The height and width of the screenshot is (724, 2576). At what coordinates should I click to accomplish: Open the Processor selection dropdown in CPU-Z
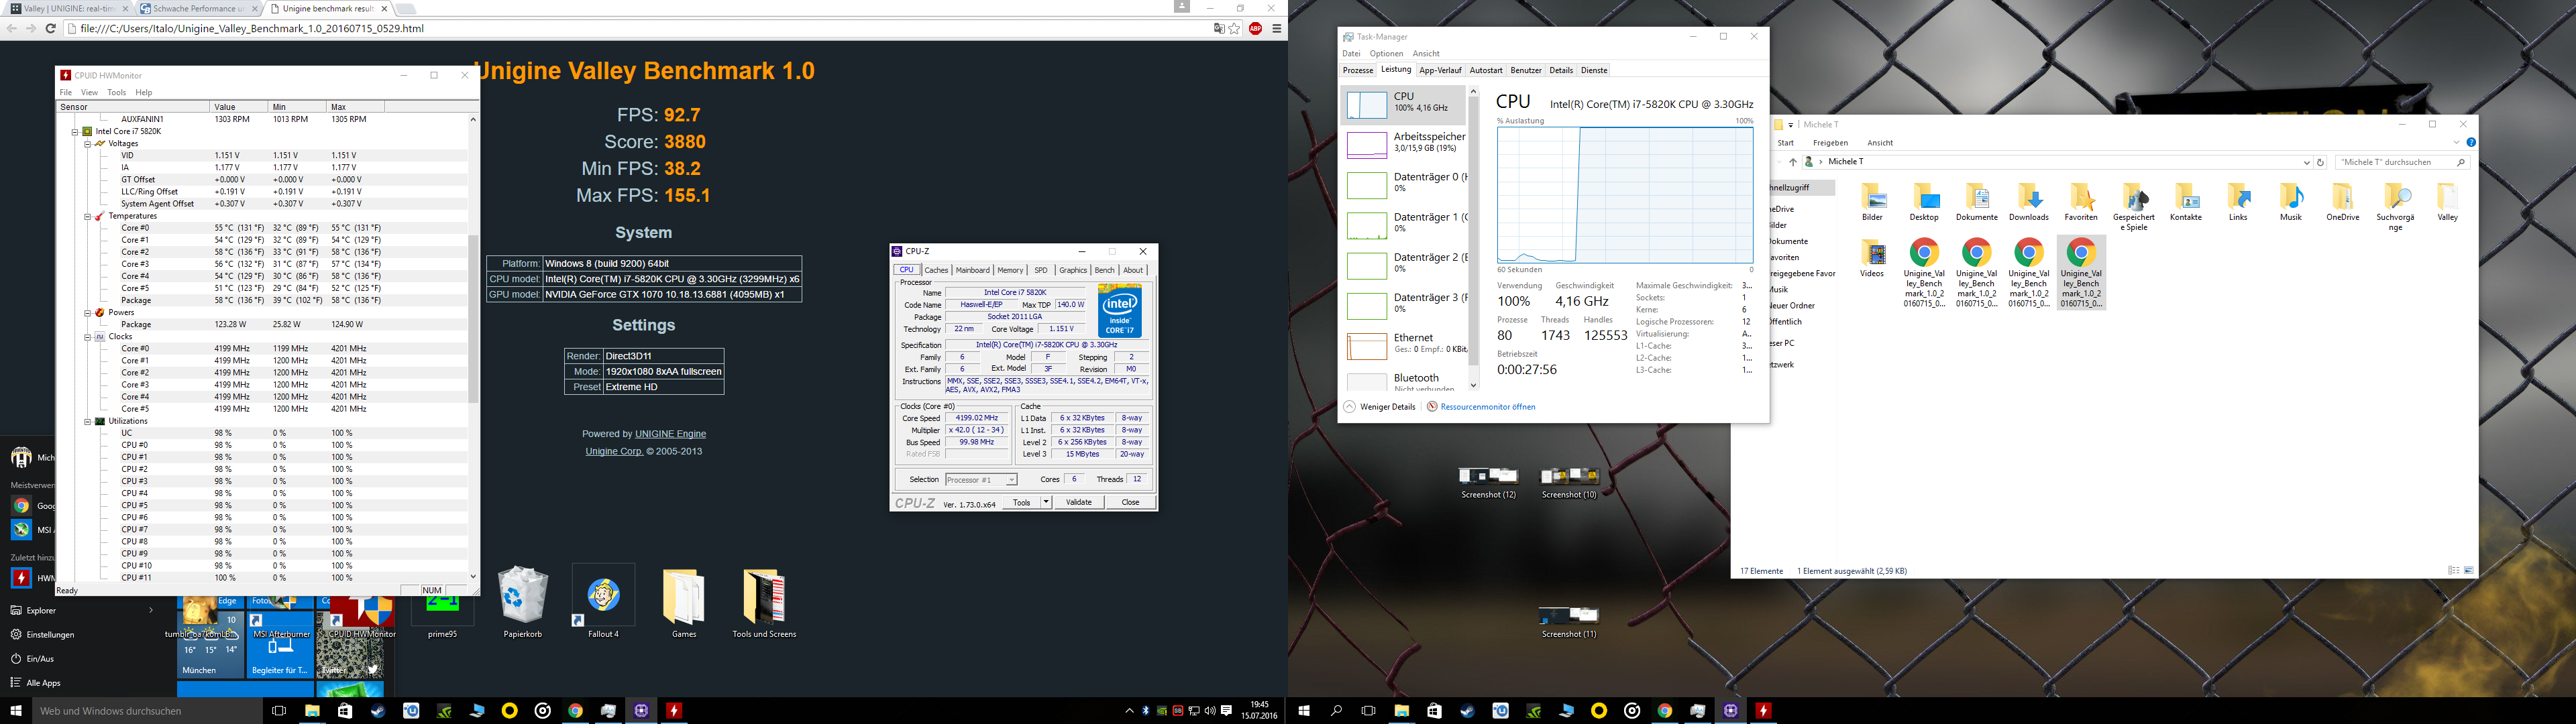1011,480
